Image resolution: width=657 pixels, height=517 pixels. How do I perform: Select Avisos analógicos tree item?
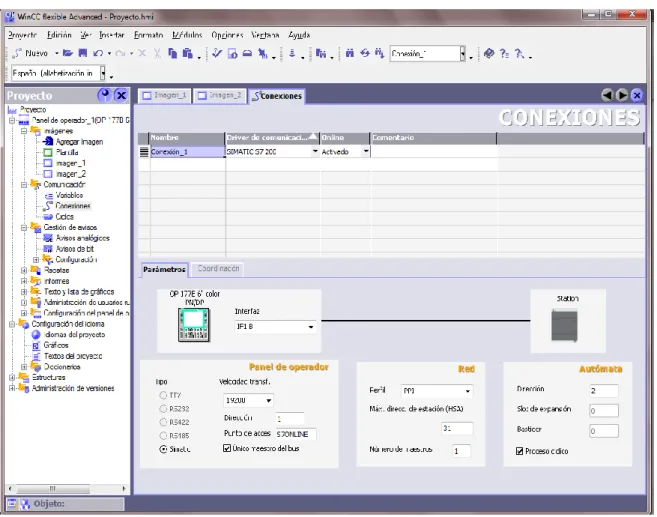click(x=83, y=238)
